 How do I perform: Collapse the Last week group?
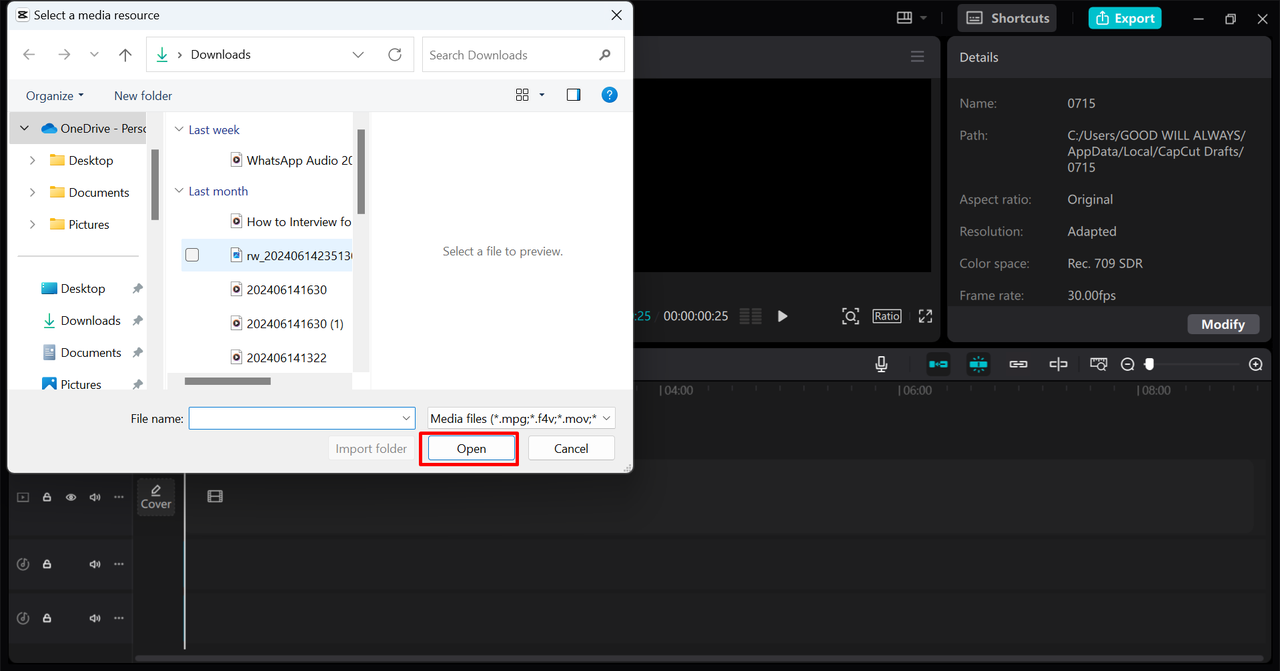(180, 129)
